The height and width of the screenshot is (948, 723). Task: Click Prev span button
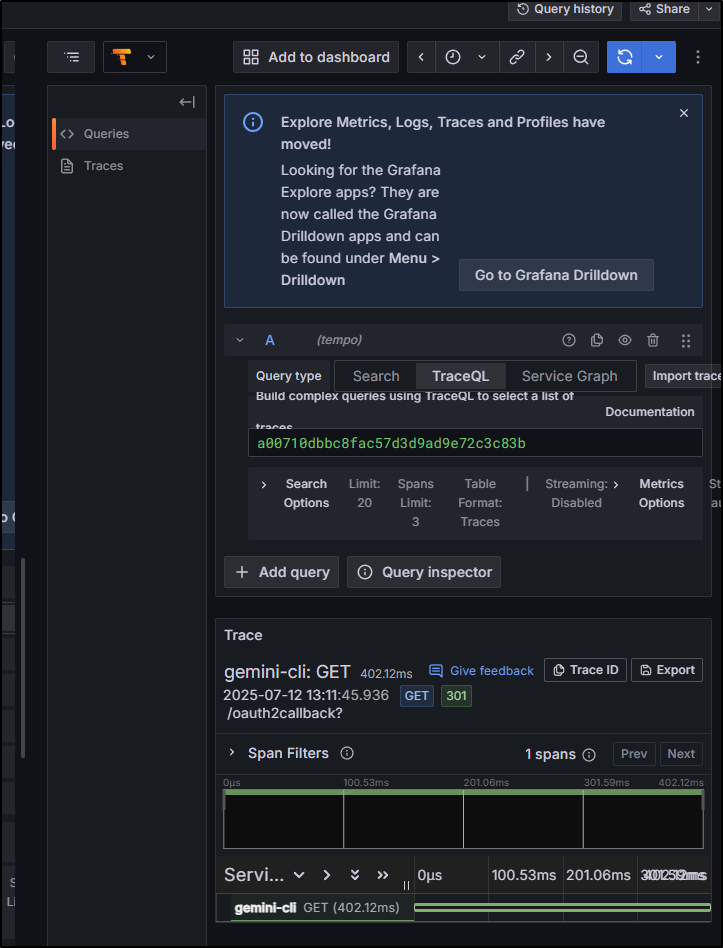[x=634, y=754]
